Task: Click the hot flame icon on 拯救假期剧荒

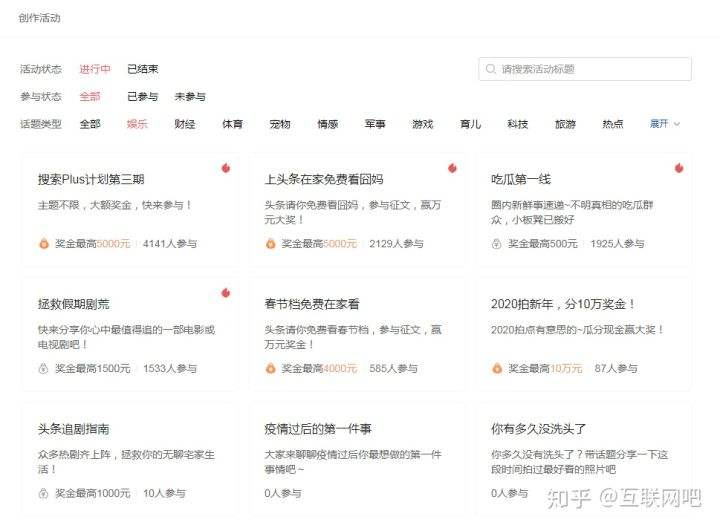Action: point(225,293)
